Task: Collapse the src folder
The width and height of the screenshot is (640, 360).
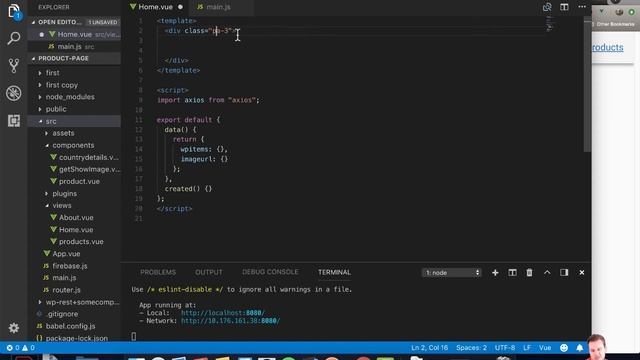Action: pyautogui.click(x=51, y=121)
